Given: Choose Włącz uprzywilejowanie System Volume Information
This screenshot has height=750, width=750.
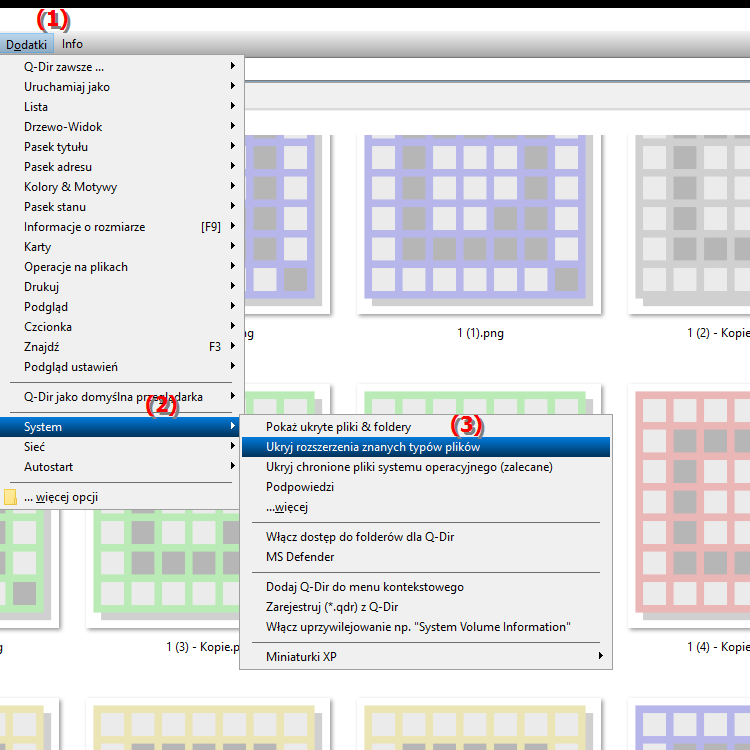Looking at the screenshot, I should pyautogui.click(x=426, y=627).
